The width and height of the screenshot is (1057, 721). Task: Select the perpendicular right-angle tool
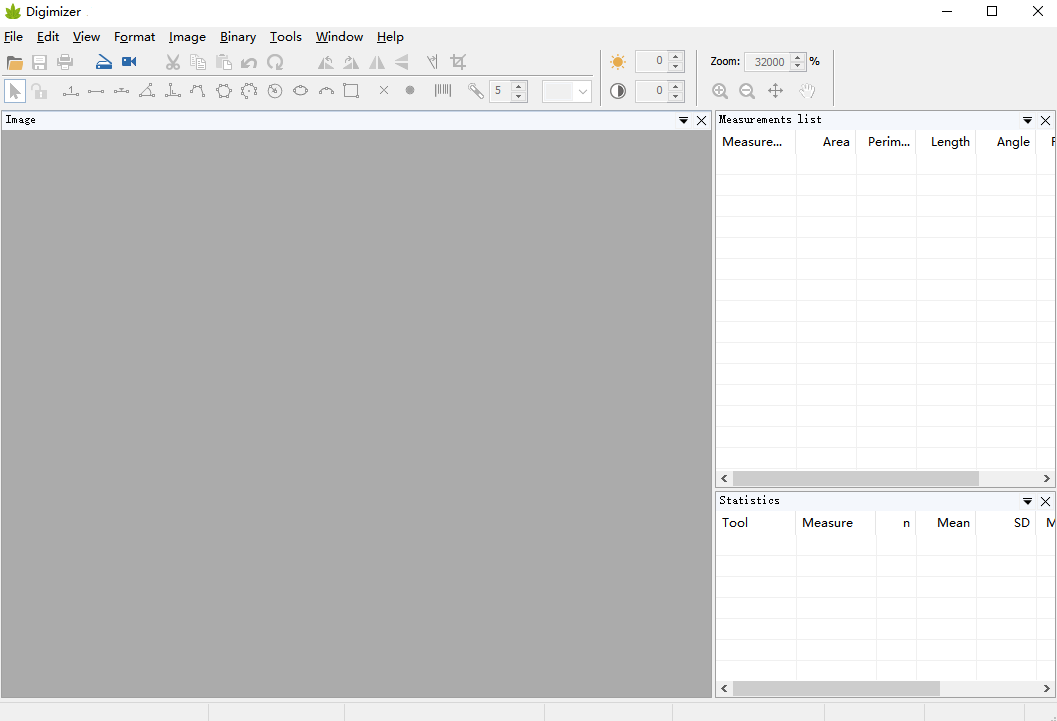tap(173, 90)
